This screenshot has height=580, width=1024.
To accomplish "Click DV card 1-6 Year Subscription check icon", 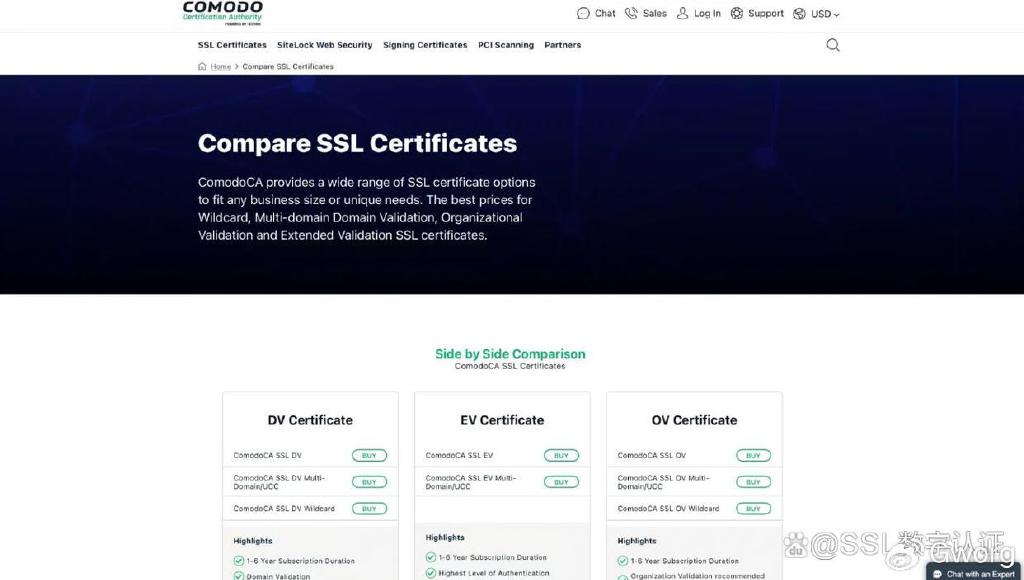I will pos(238,560).
